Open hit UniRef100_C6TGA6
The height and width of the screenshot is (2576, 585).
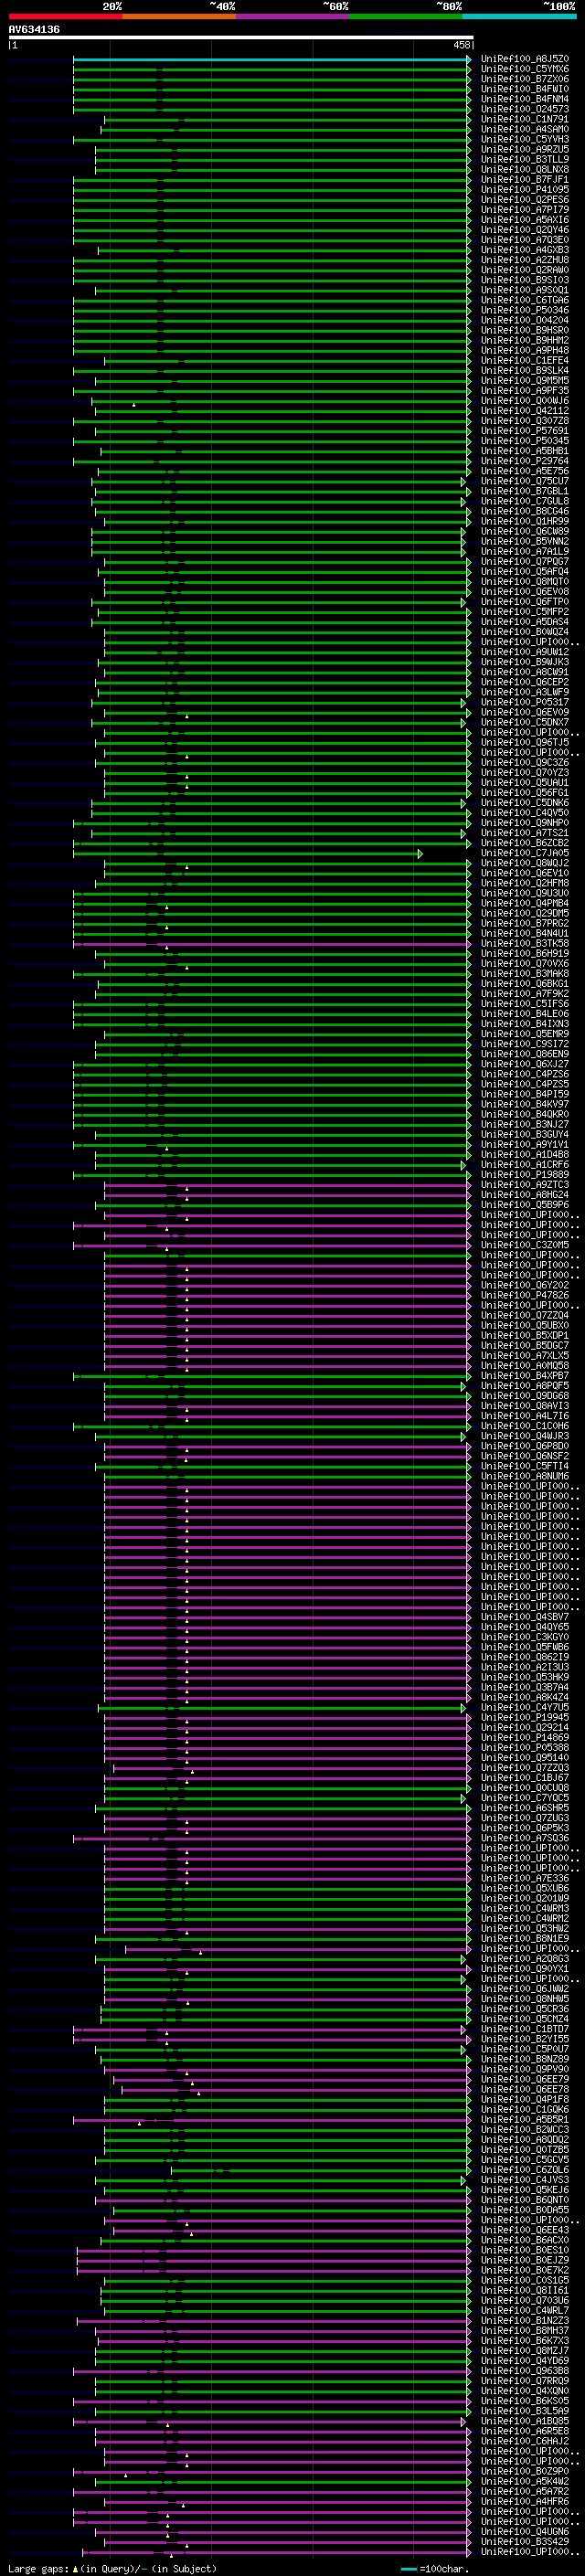coord(525,300)
